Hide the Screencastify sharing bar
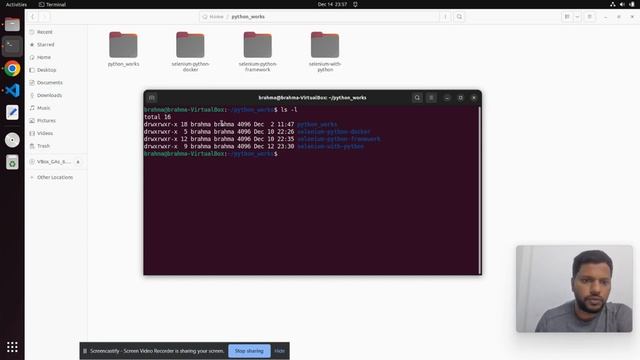This screenshot has height=360, width=640. click(x=280, y=351)
